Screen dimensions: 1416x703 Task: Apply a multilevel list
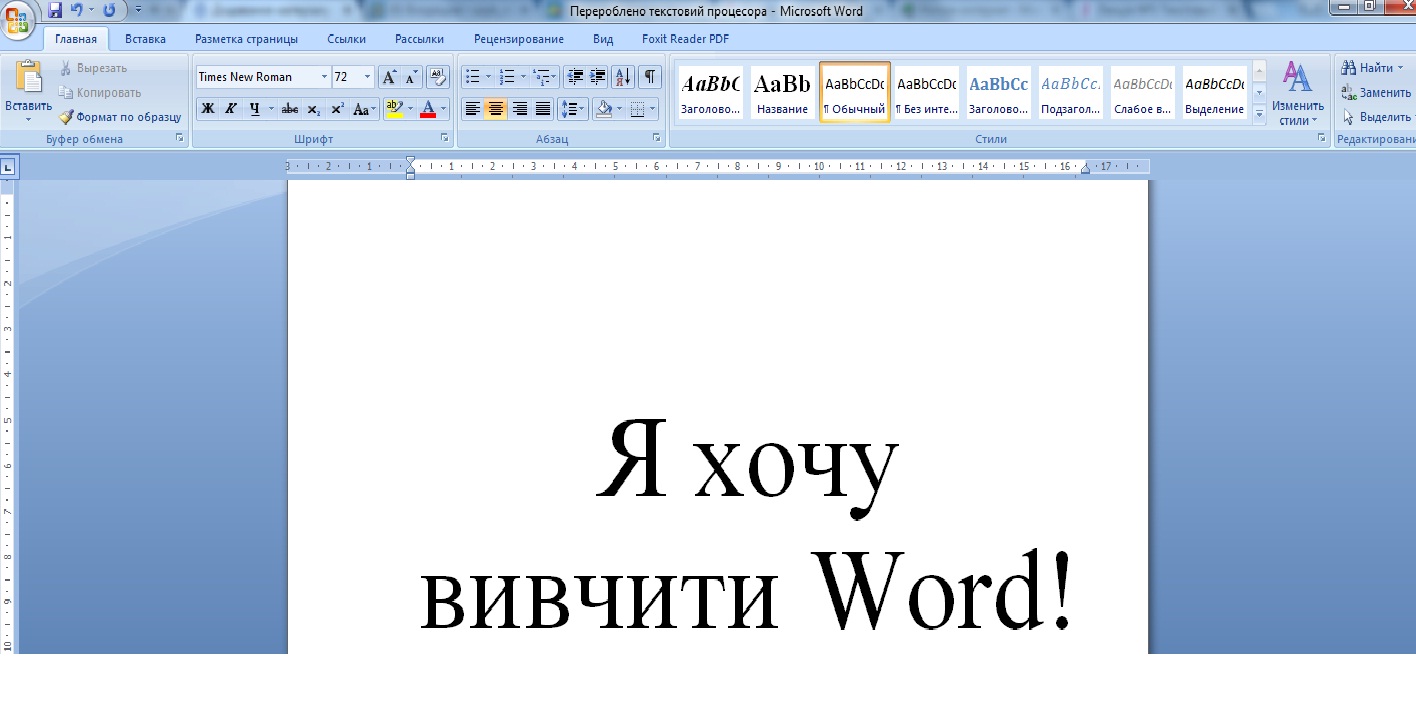click(541, 77)
